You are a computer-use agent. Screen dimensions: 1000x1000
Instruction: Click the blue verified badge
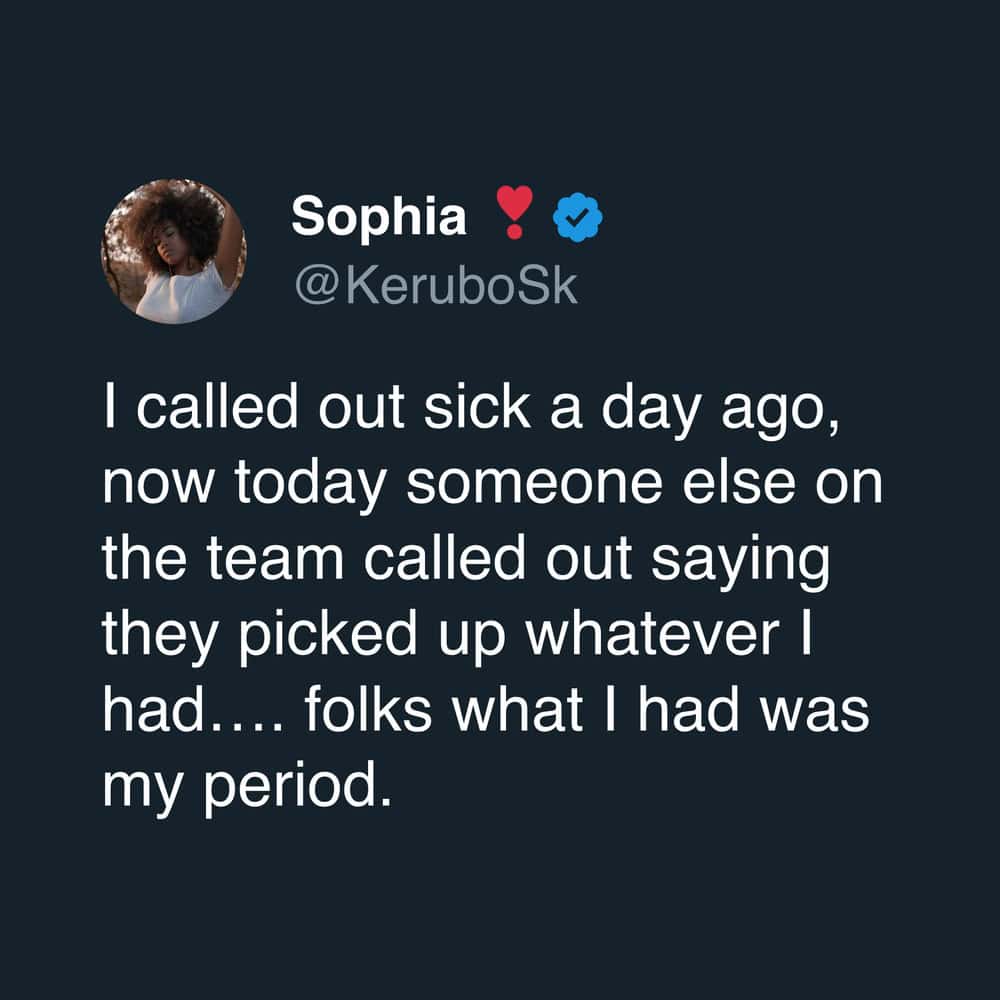tap(577, 217)
